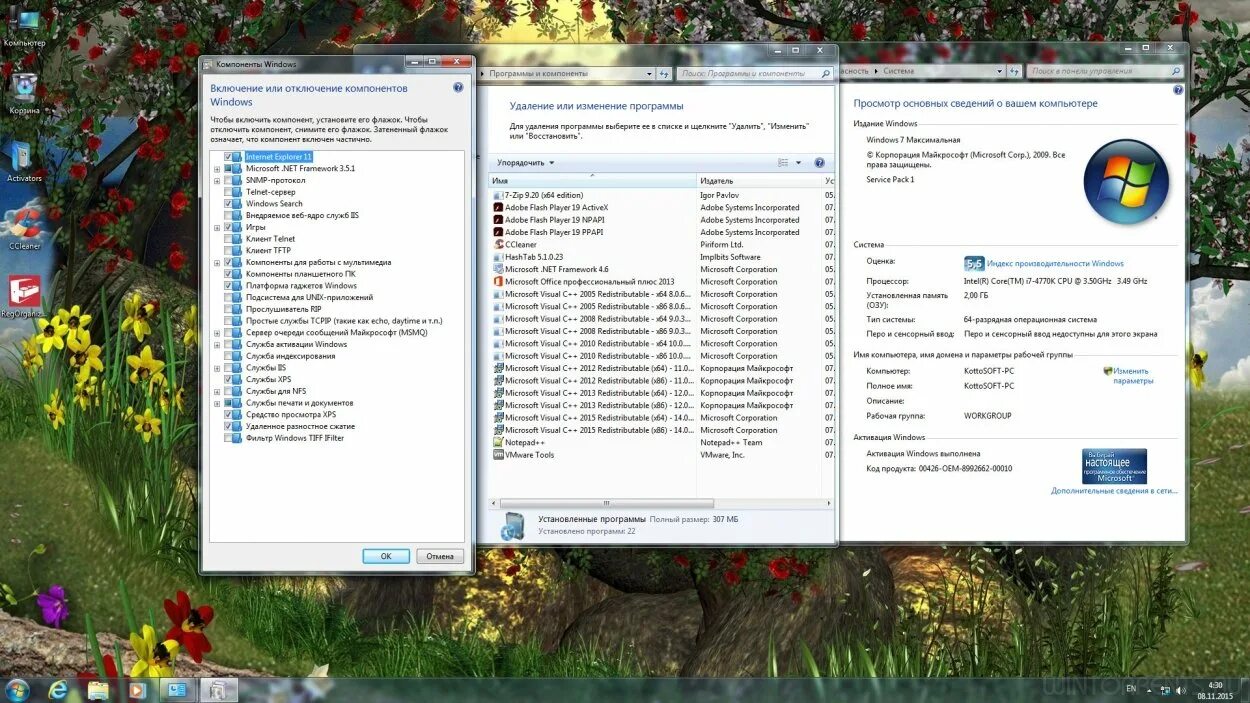Click the Adobe Flash Player 19 ActiveX icon
The height and width of the screenshot is (703, 1250).
click(x=498, y=207)
